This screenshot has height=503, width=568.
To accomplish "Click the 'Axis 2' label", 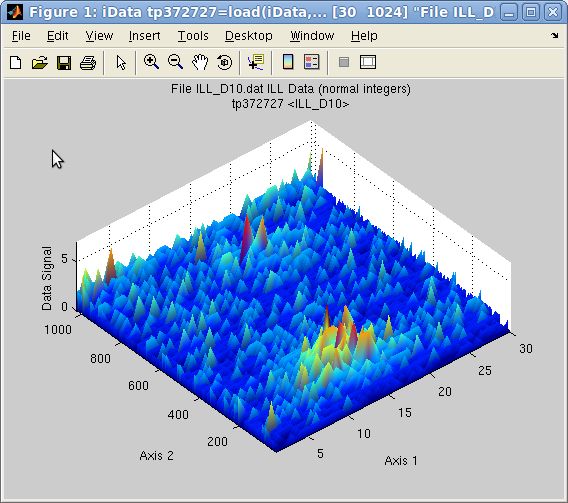I will [156, 456].
